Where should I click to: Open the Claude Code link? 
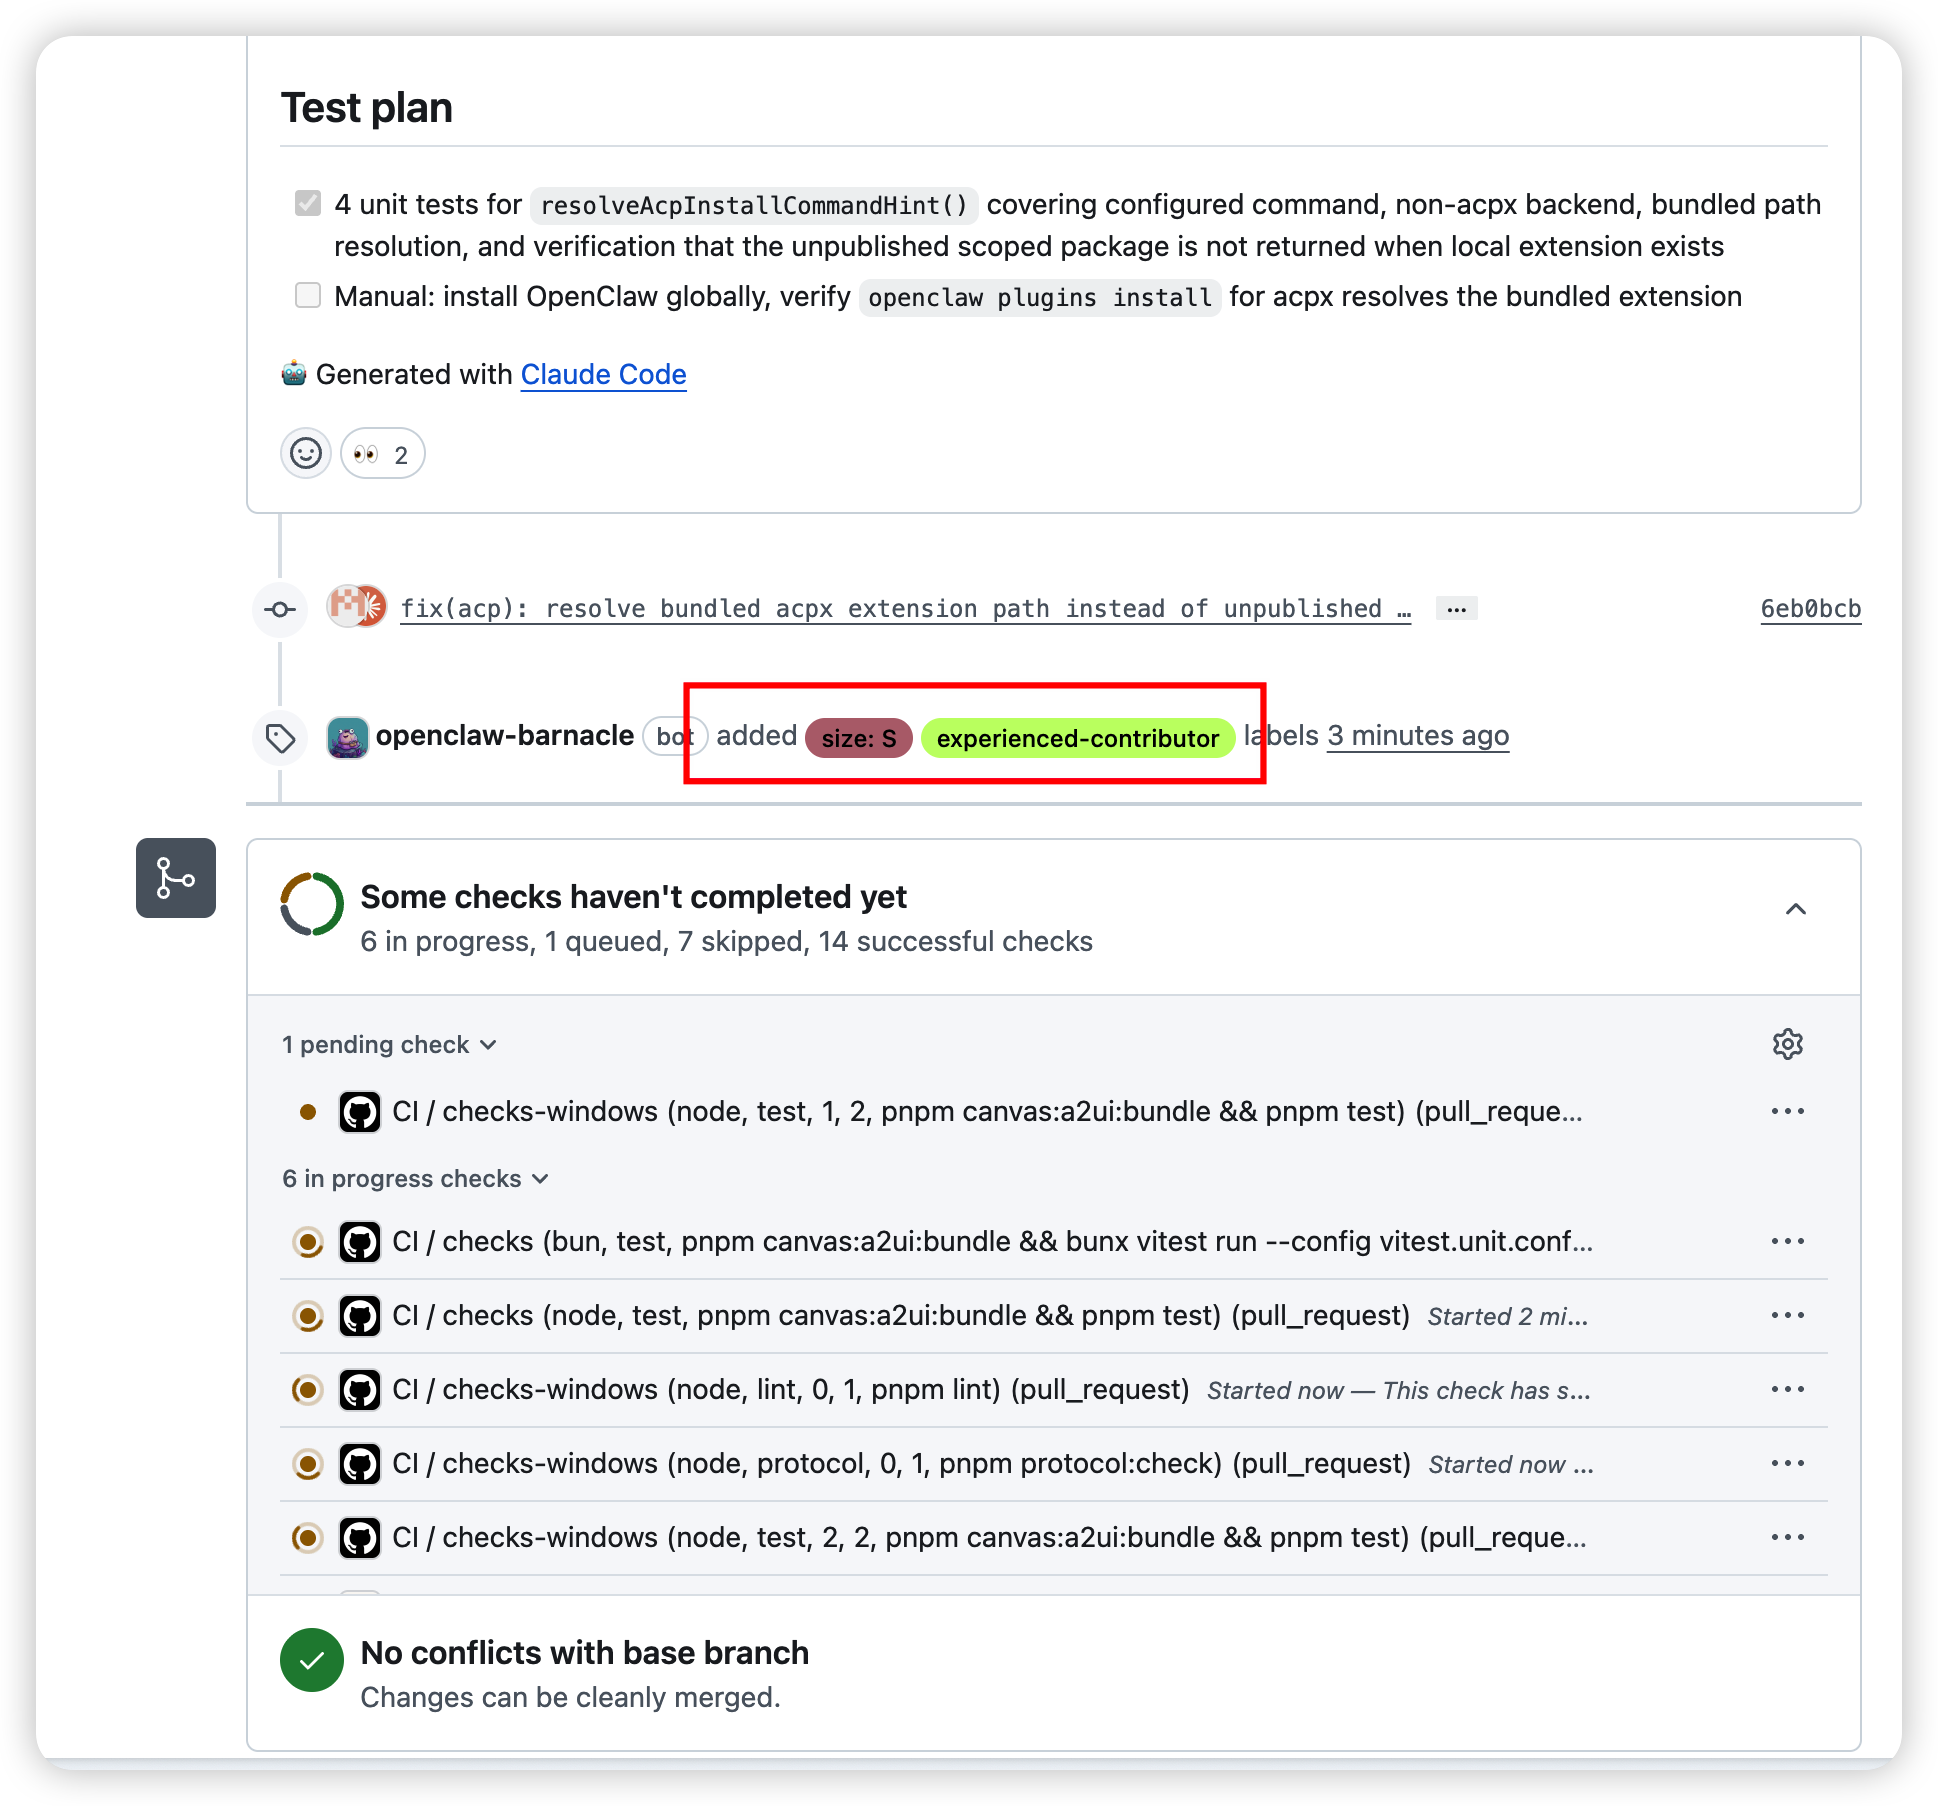coord(603,374)
